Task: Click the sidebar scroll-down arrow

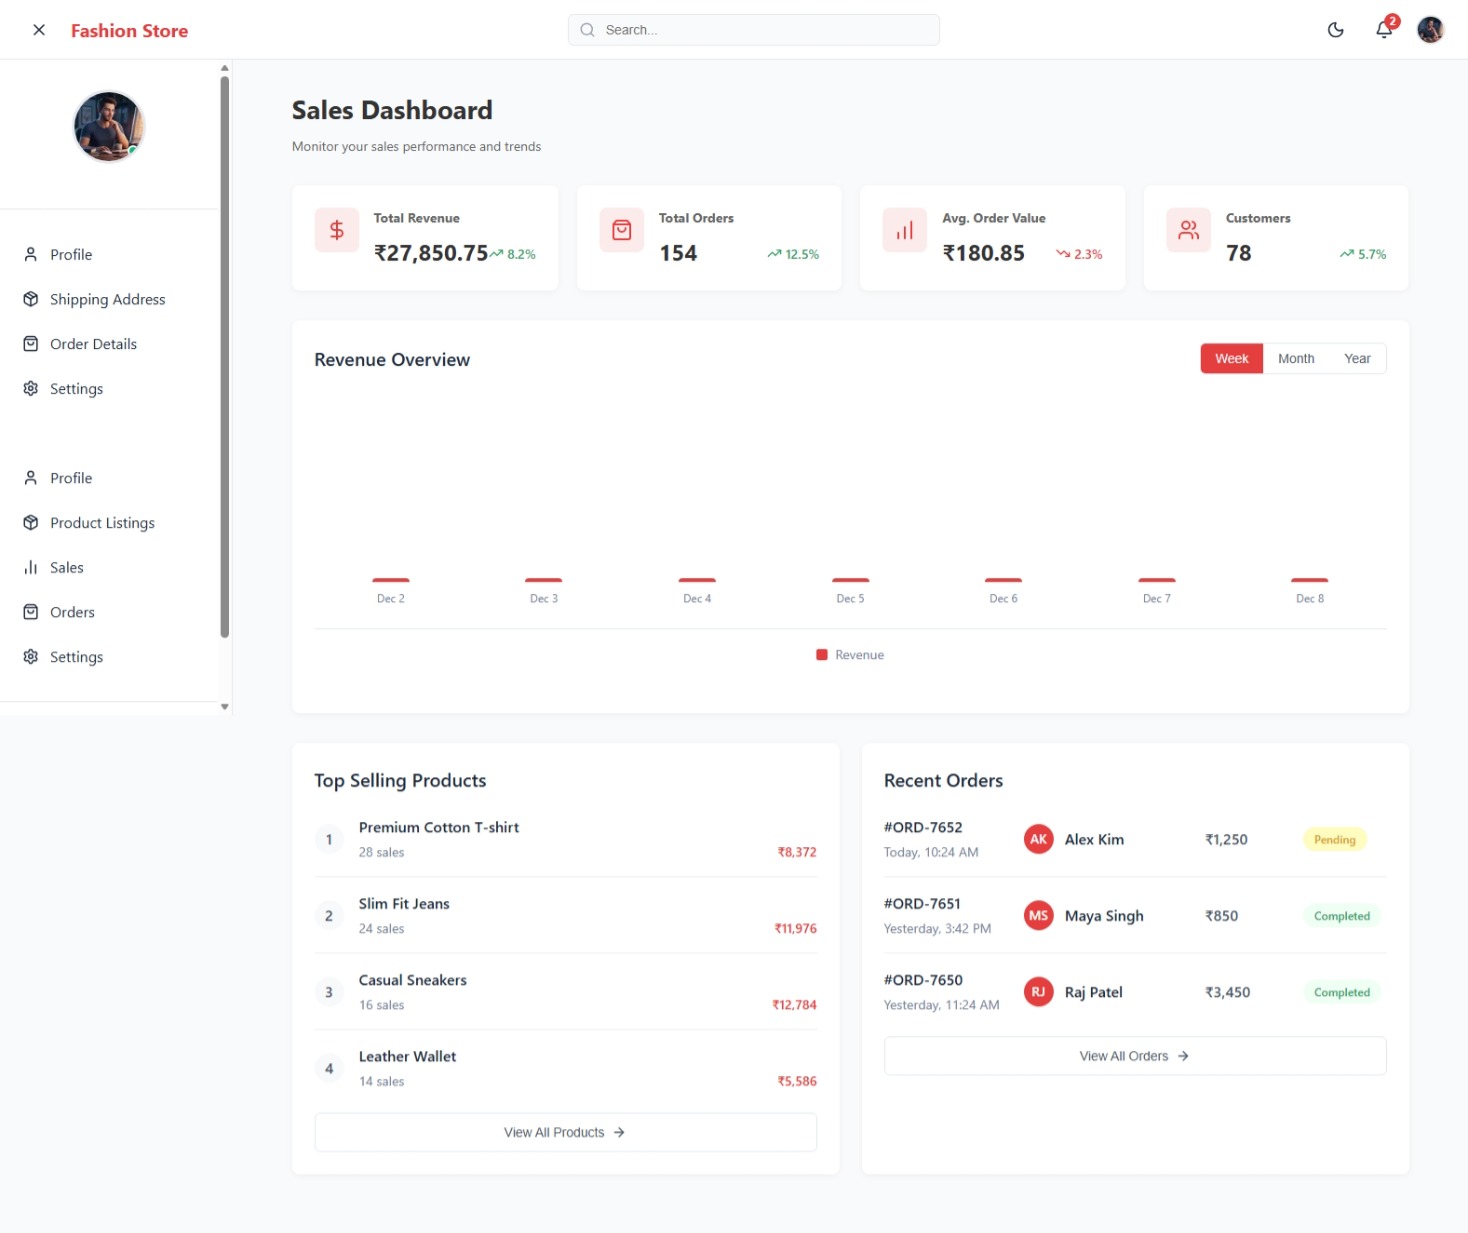Action: pos(225,707)
